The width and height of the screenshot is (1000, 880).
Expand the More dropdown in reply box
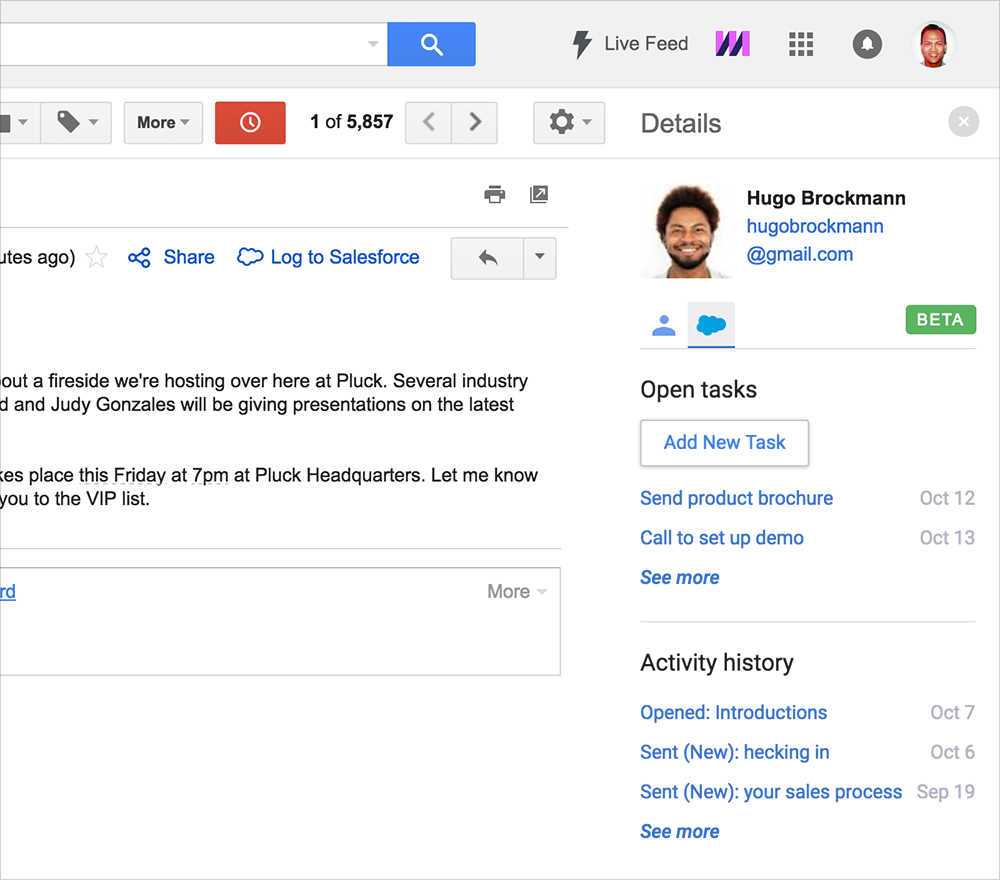coord(517,591)
